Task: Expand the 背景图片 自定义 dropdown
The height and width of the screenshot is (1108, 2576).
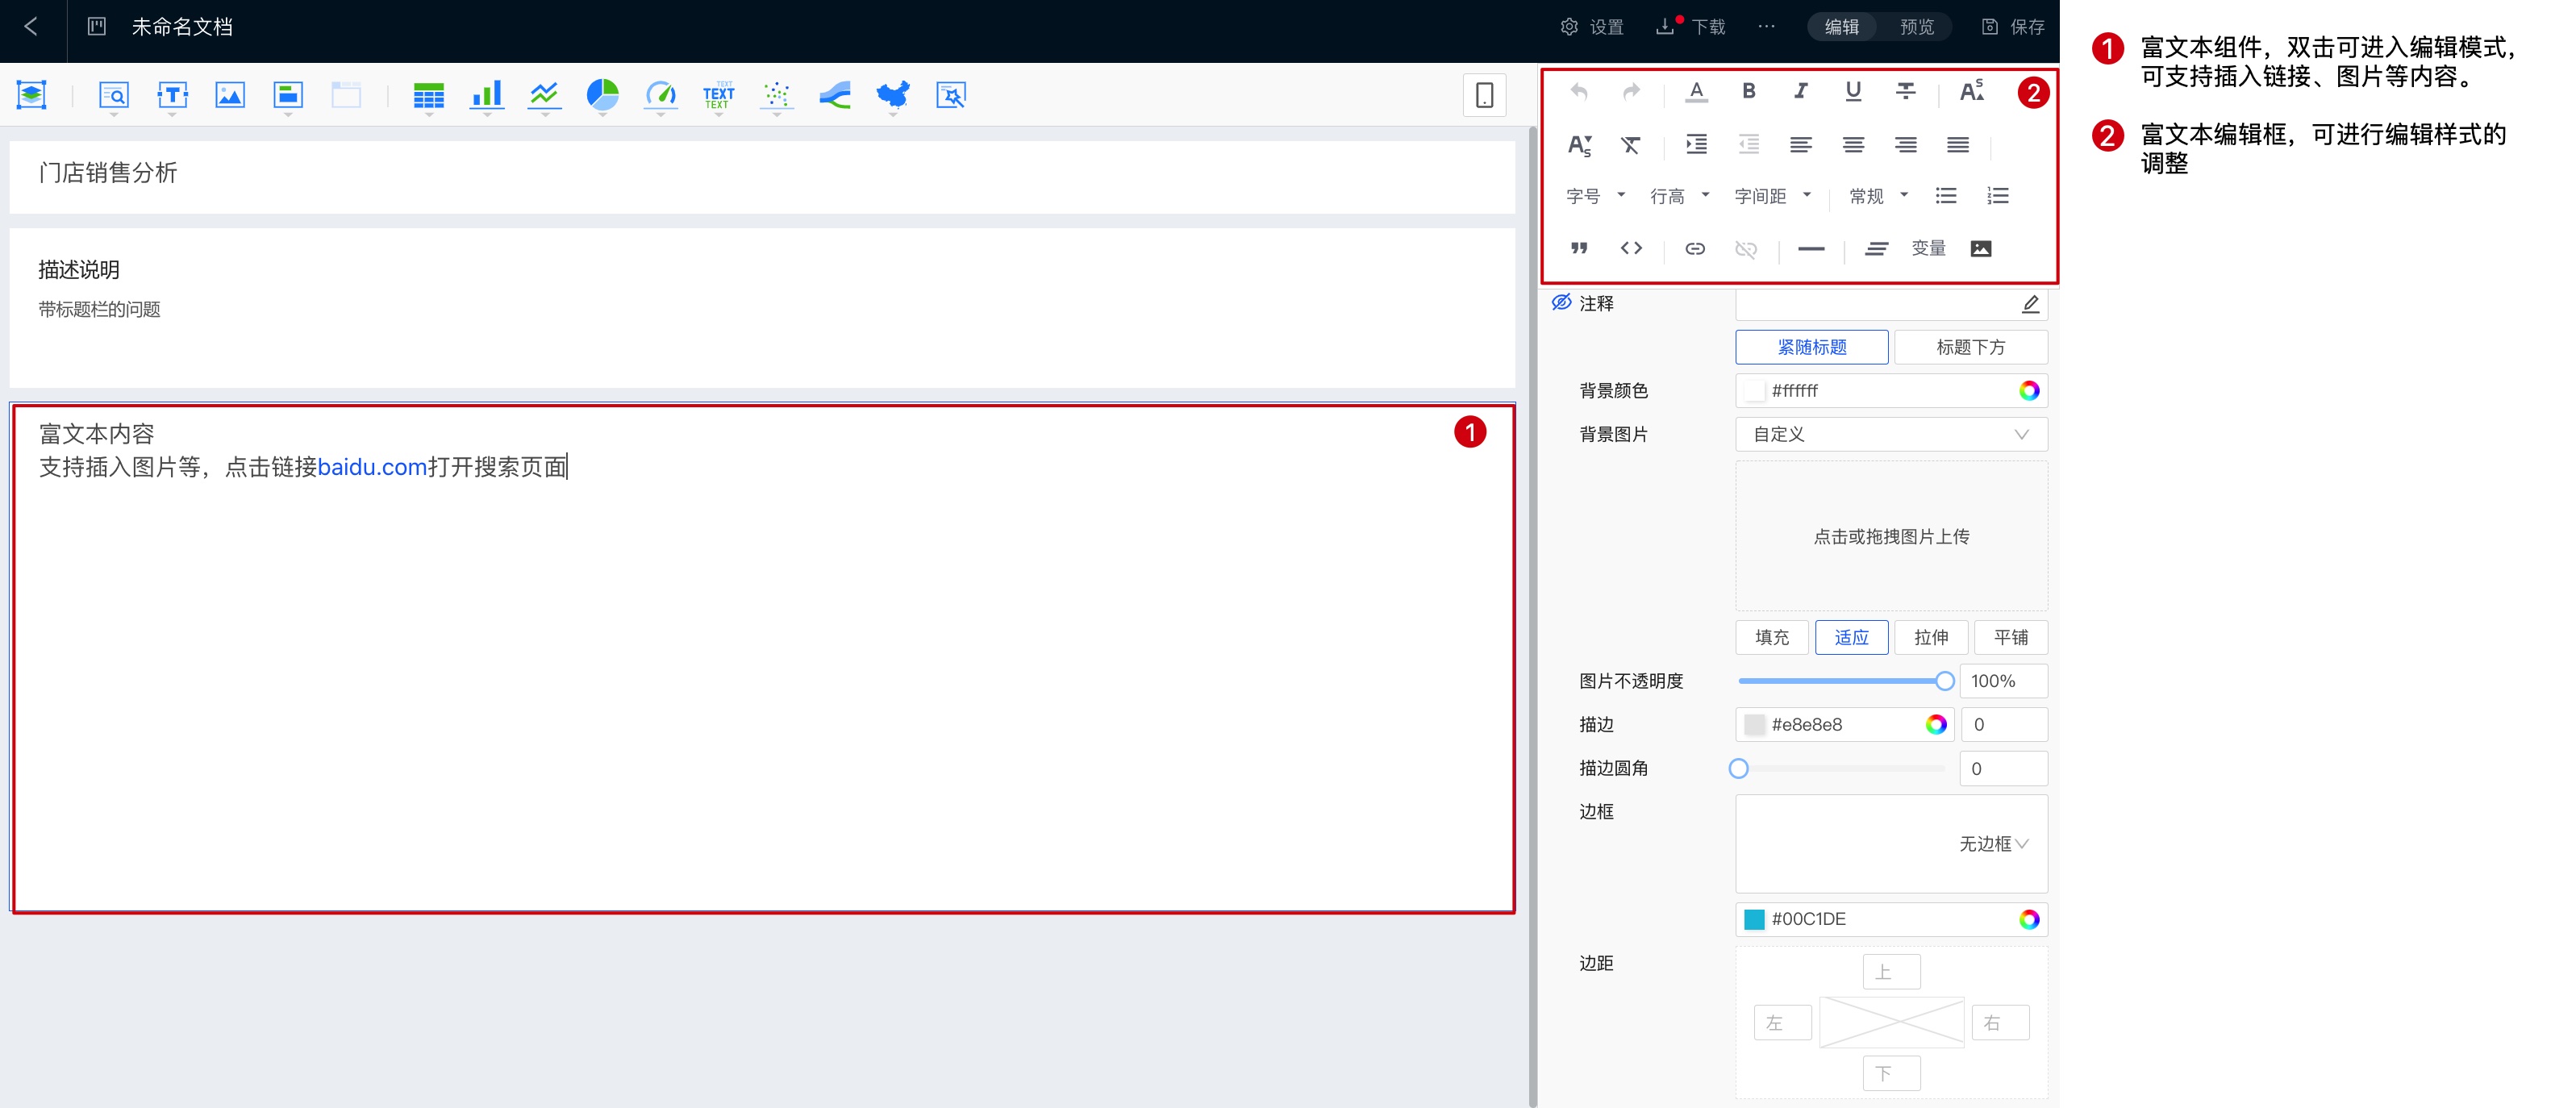Action: tap(1891, 434)
